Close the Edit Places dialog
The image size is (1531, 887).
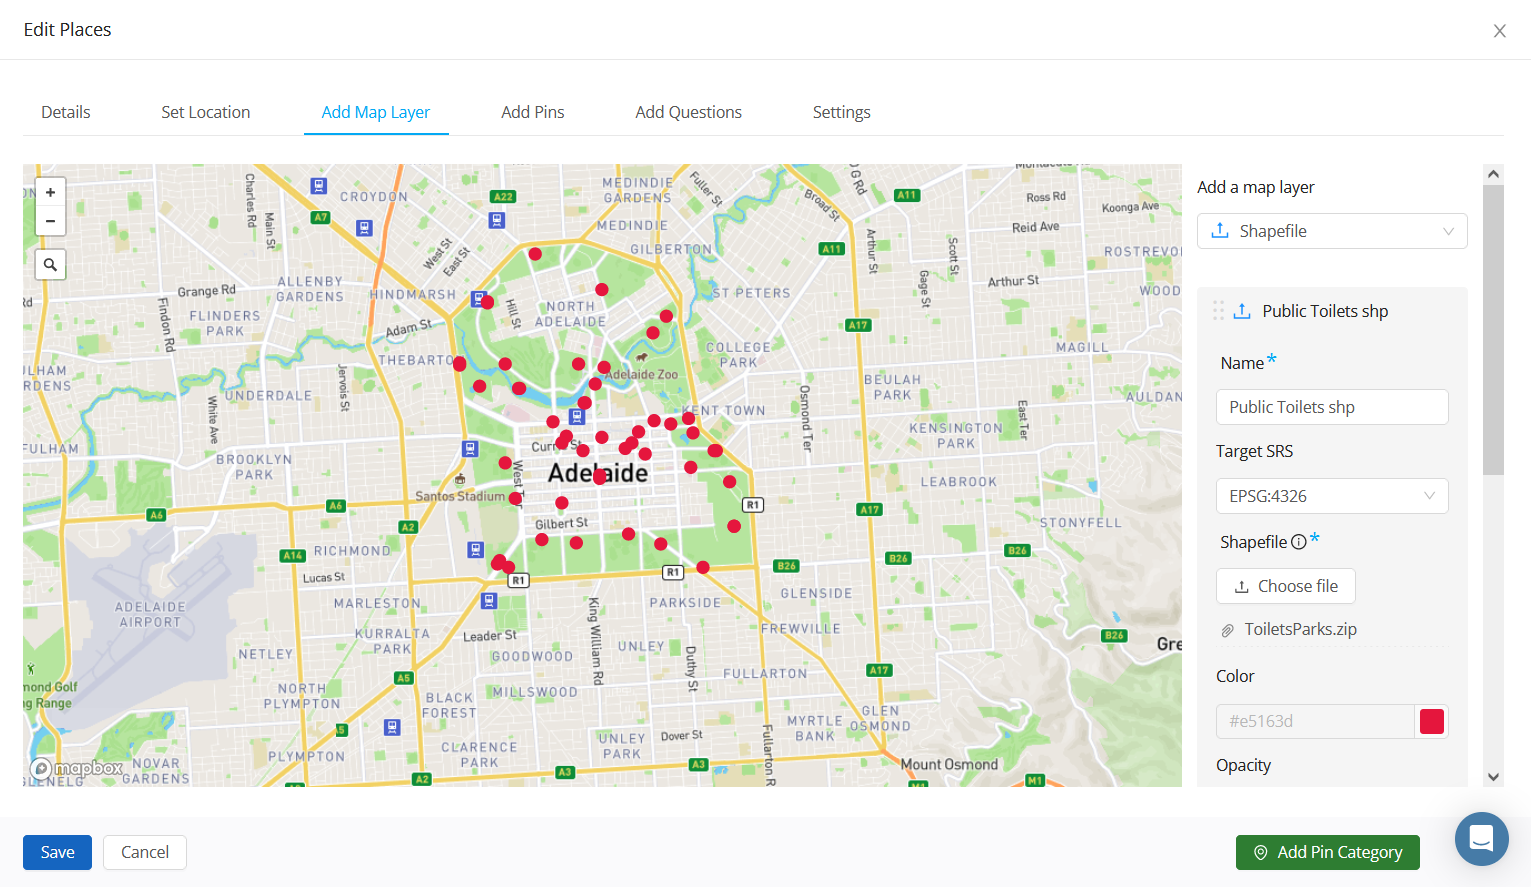point(1499,31)
